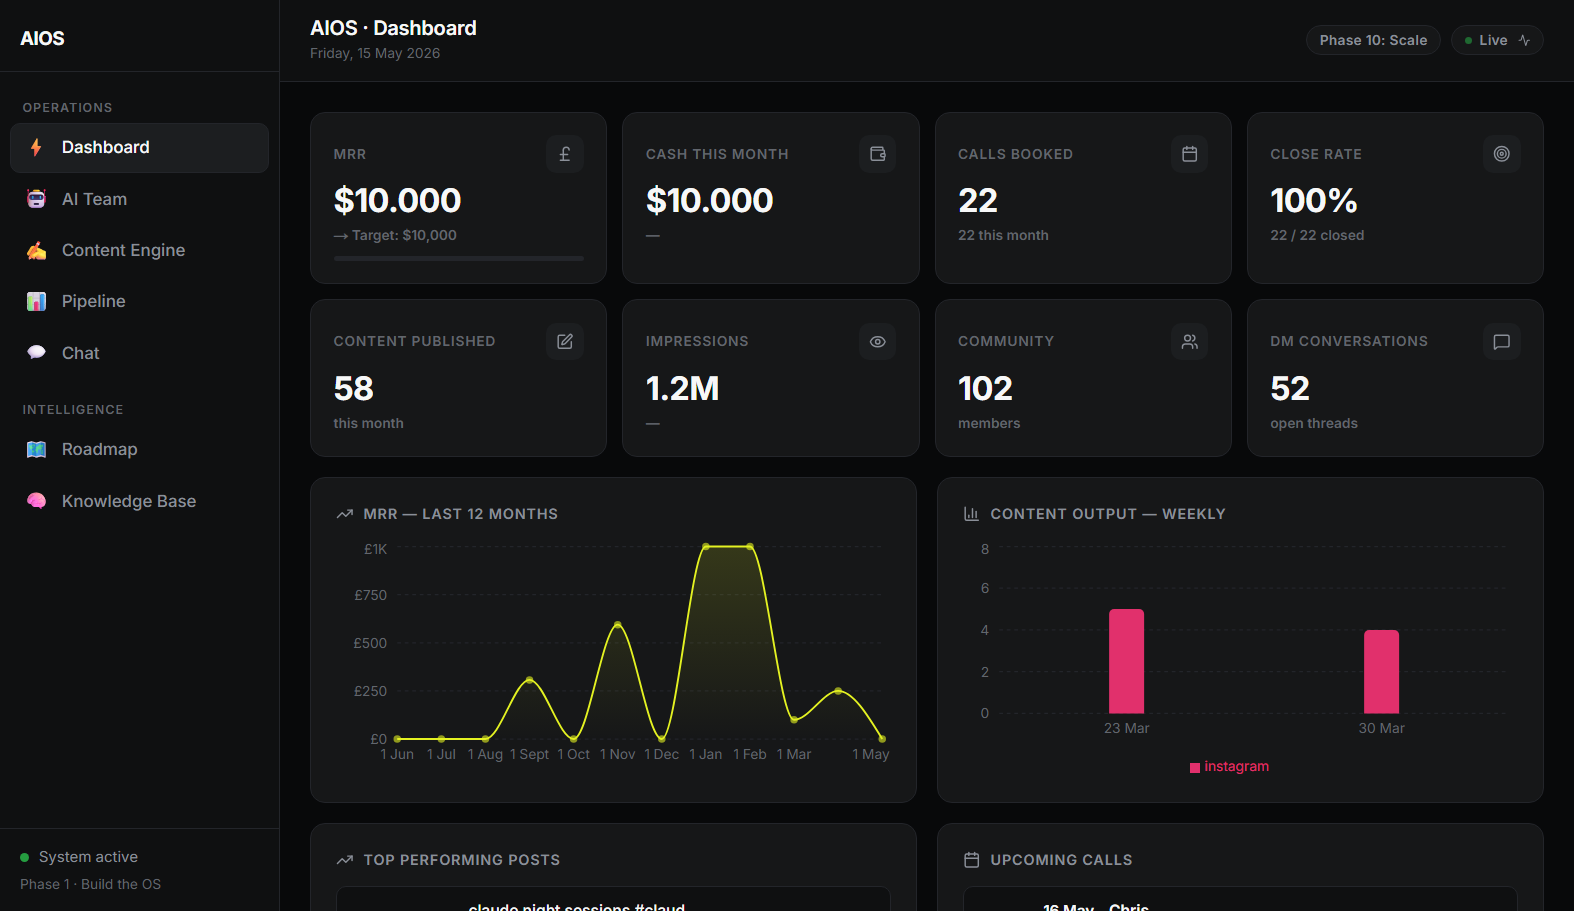Screen dimensions: 1574x911
Task: Click the Content Published value 58
Action: pyautogui.click(x=354, y=388)
